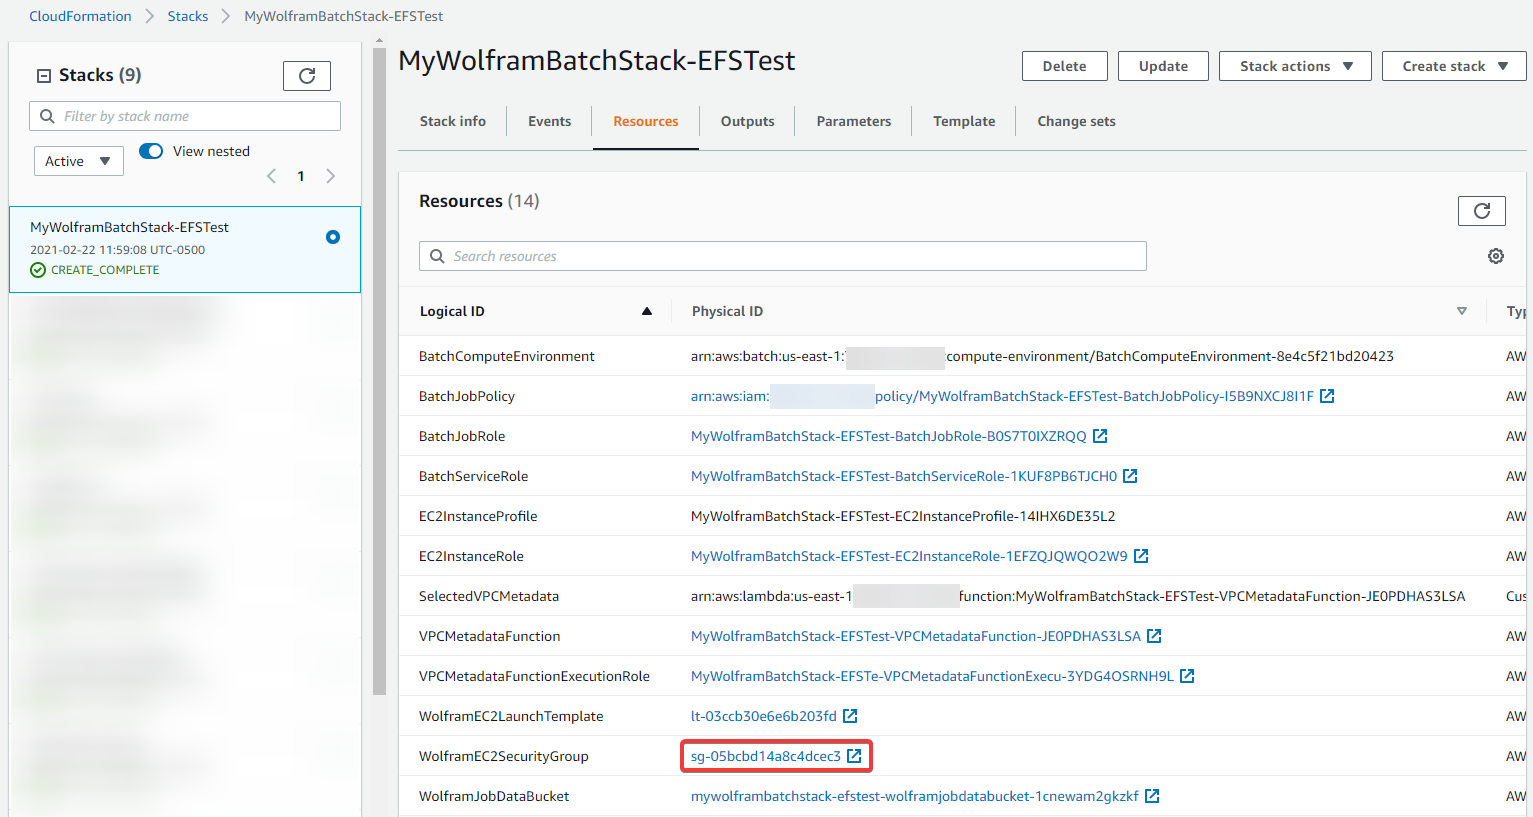Click the Delete button
Screen dimensions: 1533x817
point(1065,66)
